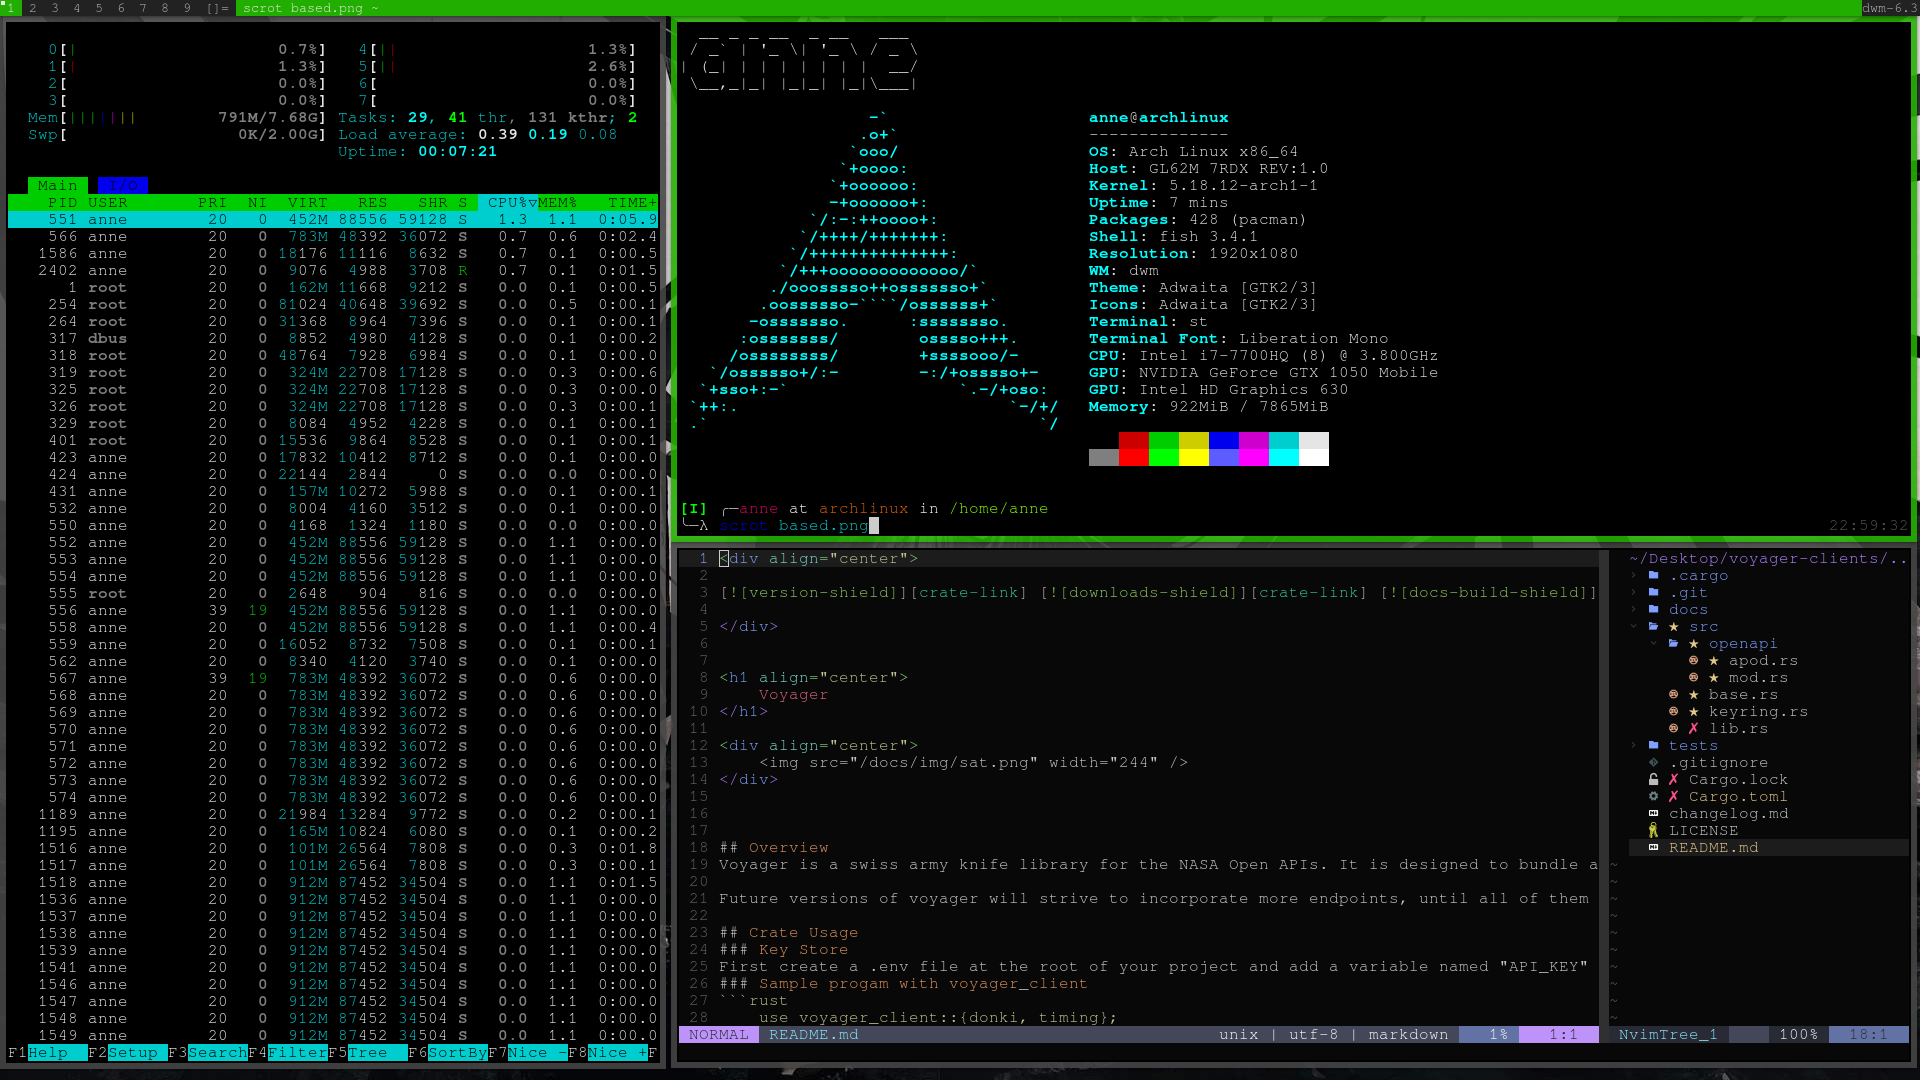Sort by the MEM% column header
This screenshot has width=1920, height=1080.
pos(557,203)
